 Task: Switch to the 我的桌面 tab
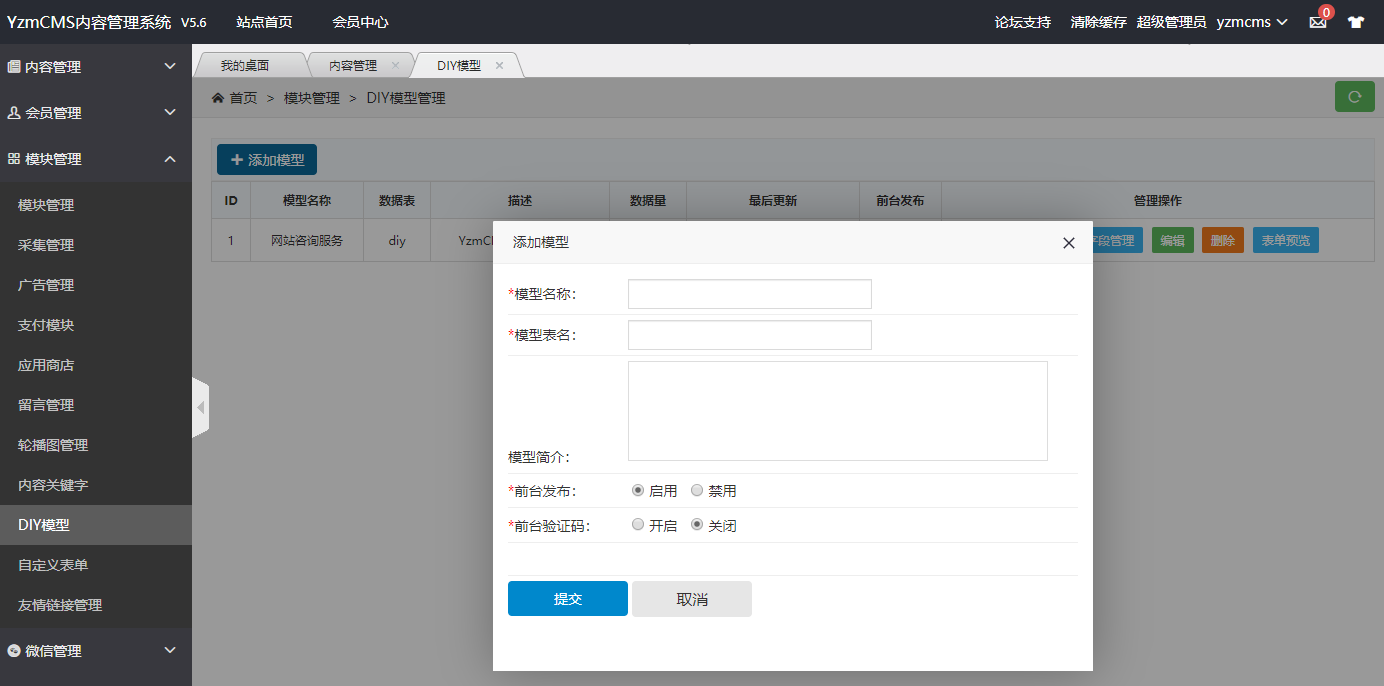pos(245,66)
